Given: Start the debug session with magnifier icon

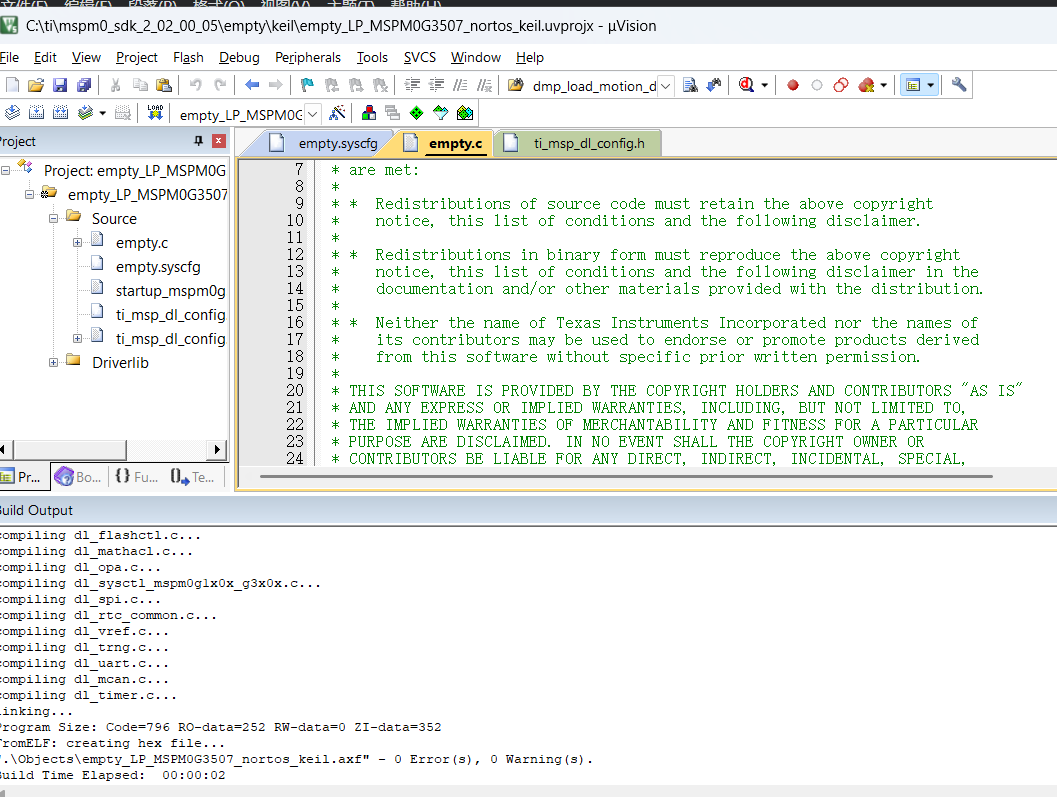Looking at the screenshot, I should [746, 85].
